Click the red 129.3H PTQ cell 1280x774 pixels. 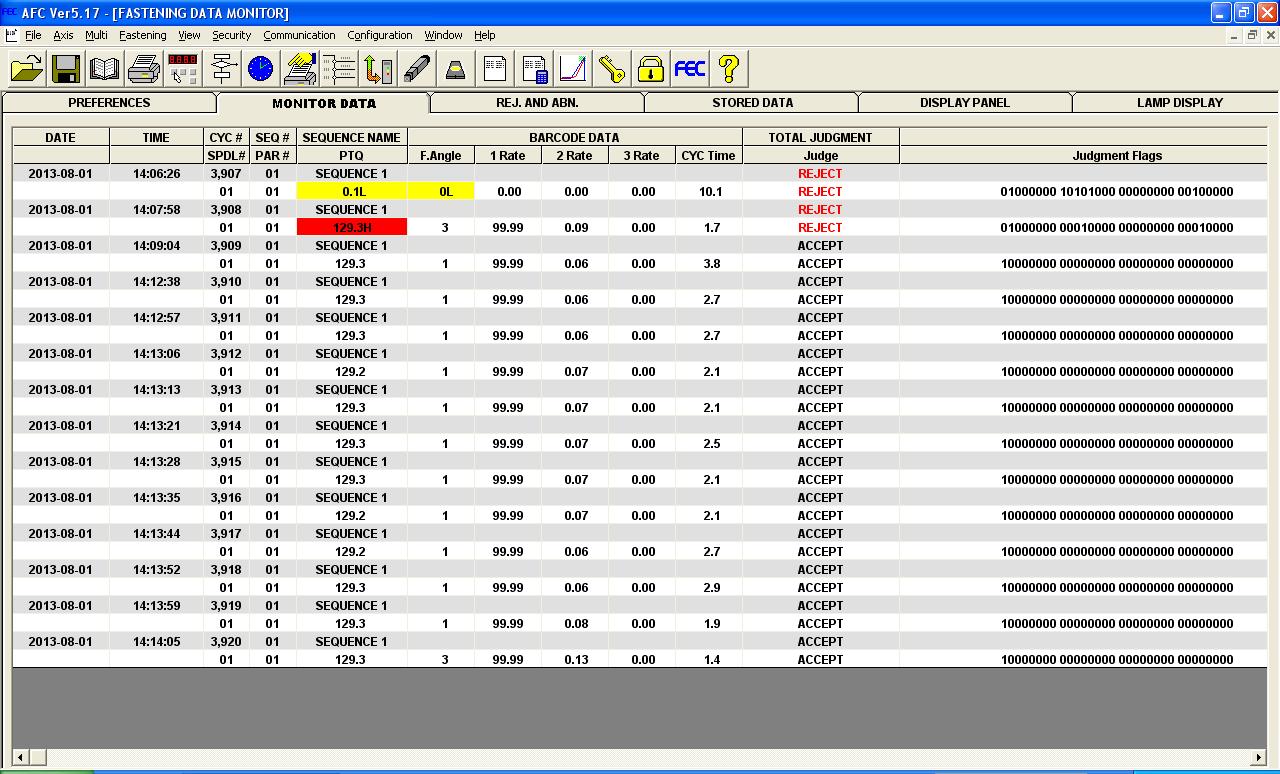pyautogui.click(x=352, y=227)
